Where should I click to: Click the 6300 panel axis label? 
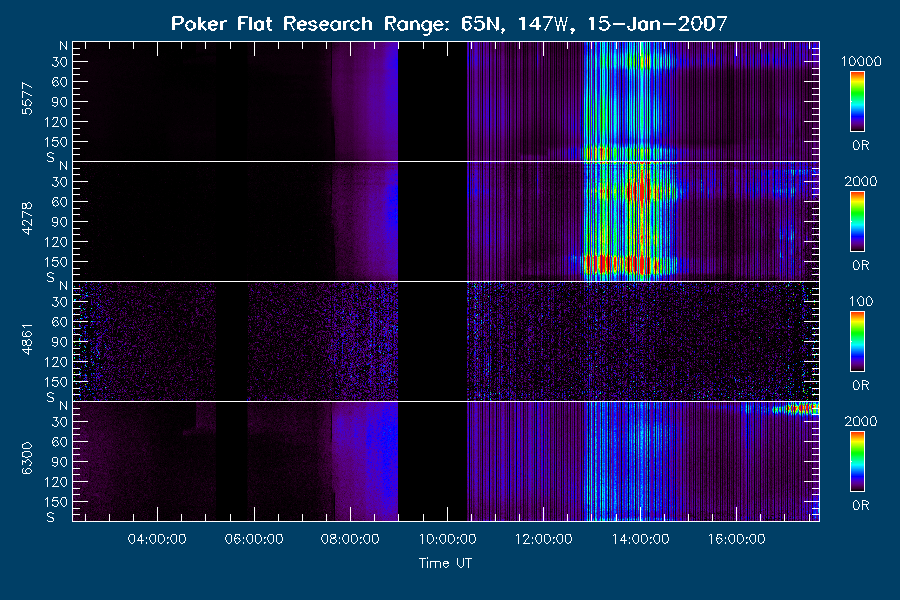click(x=27, y=458)
